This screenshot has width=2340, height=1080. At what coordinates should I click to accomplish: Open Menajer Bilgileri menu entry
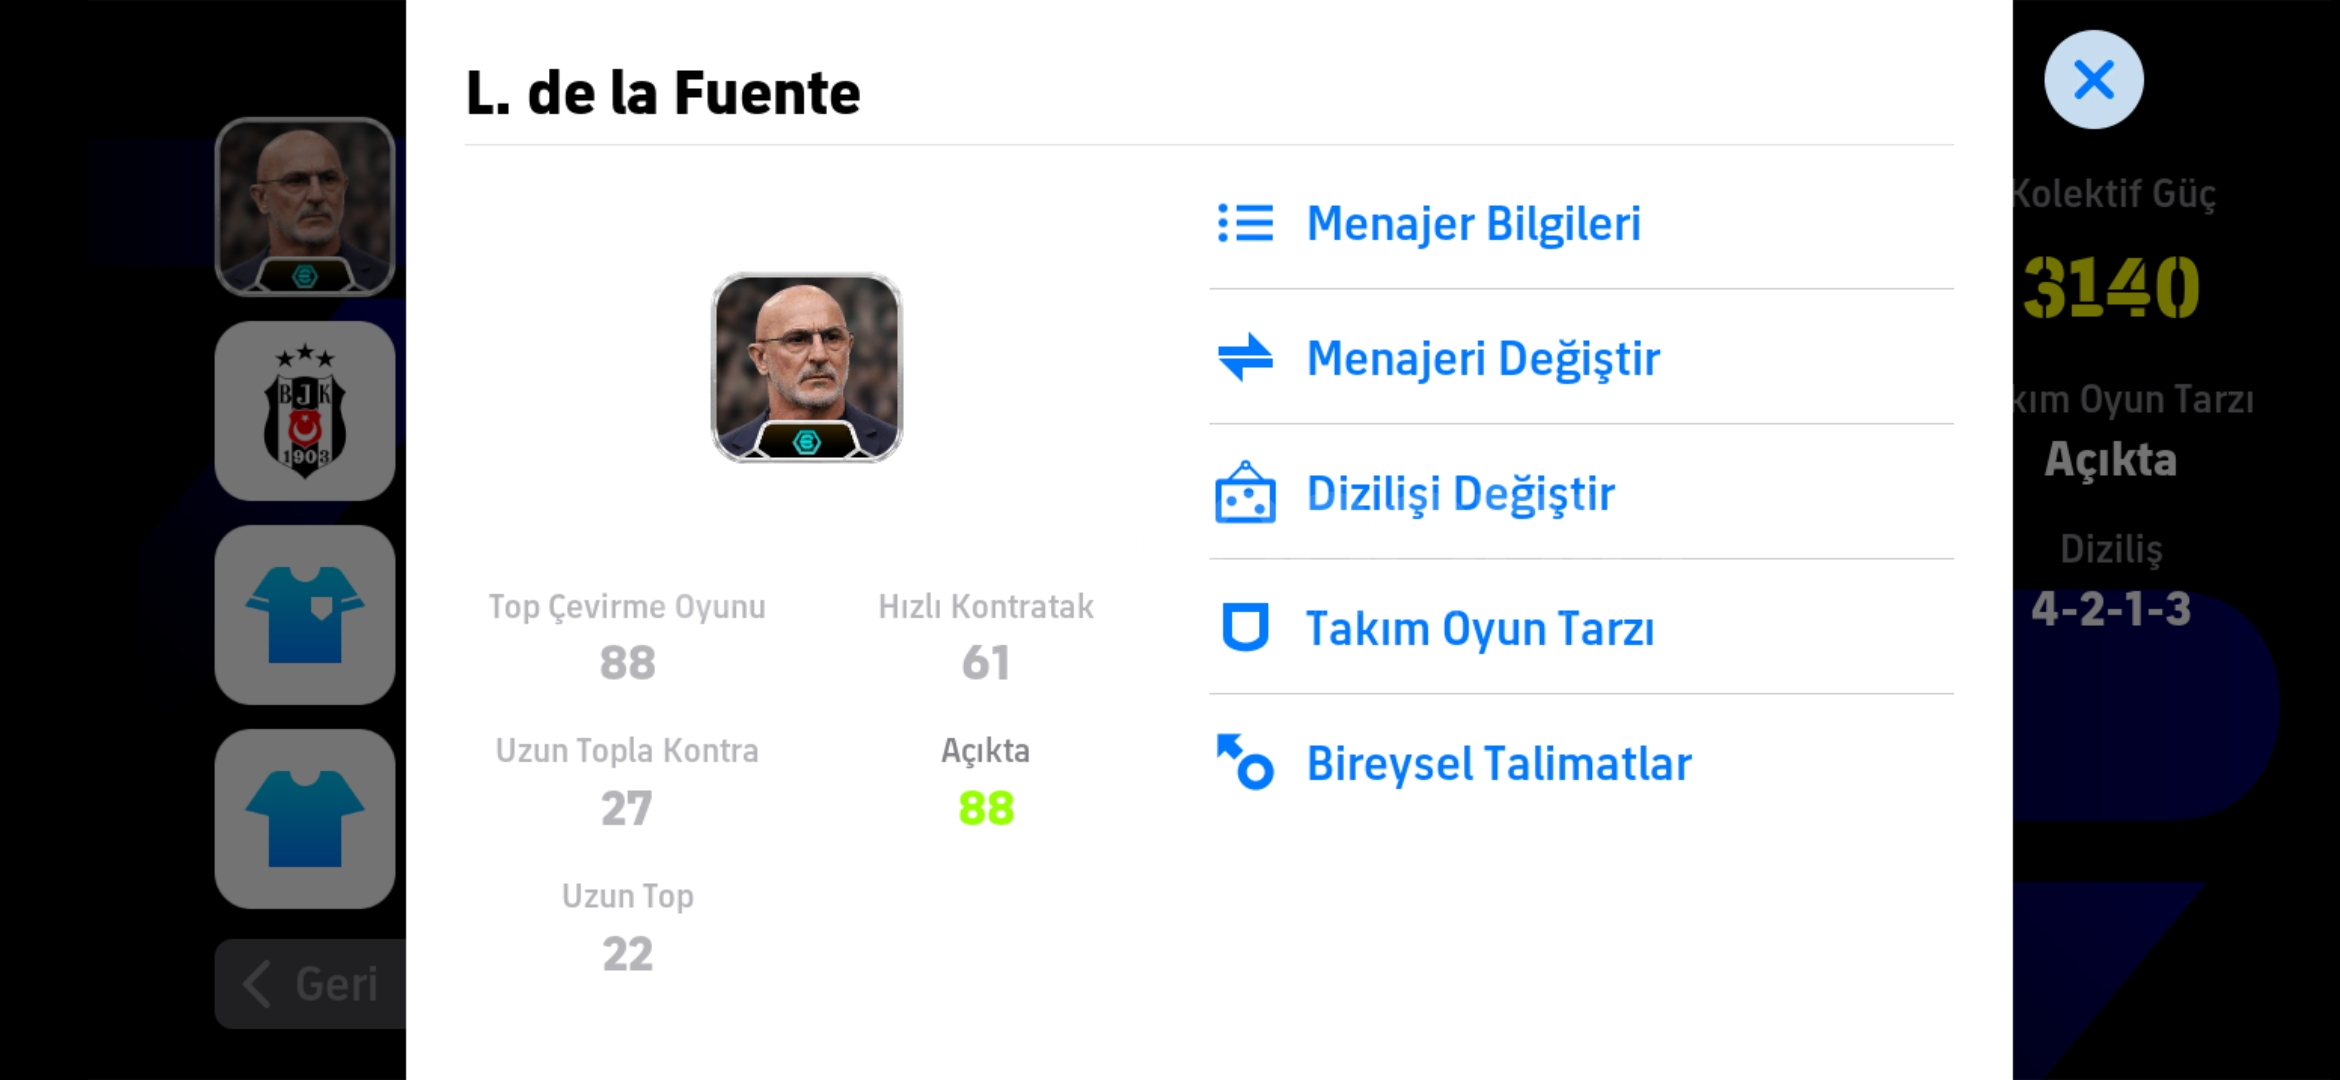[x=1473, y=223]
